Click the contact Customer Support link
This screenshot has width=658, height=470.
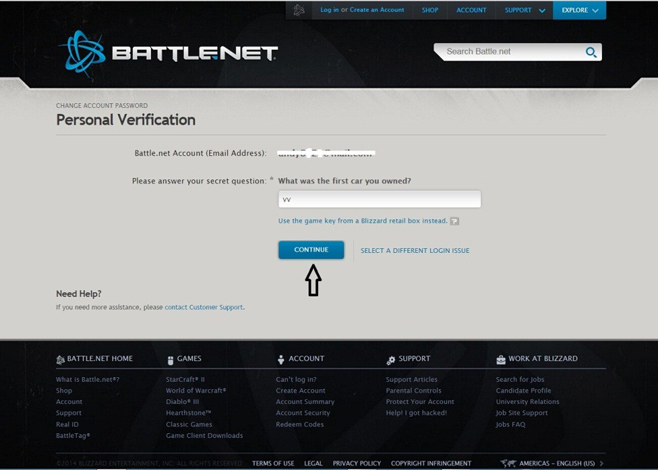pyautogui.click(x=204, y=307)
